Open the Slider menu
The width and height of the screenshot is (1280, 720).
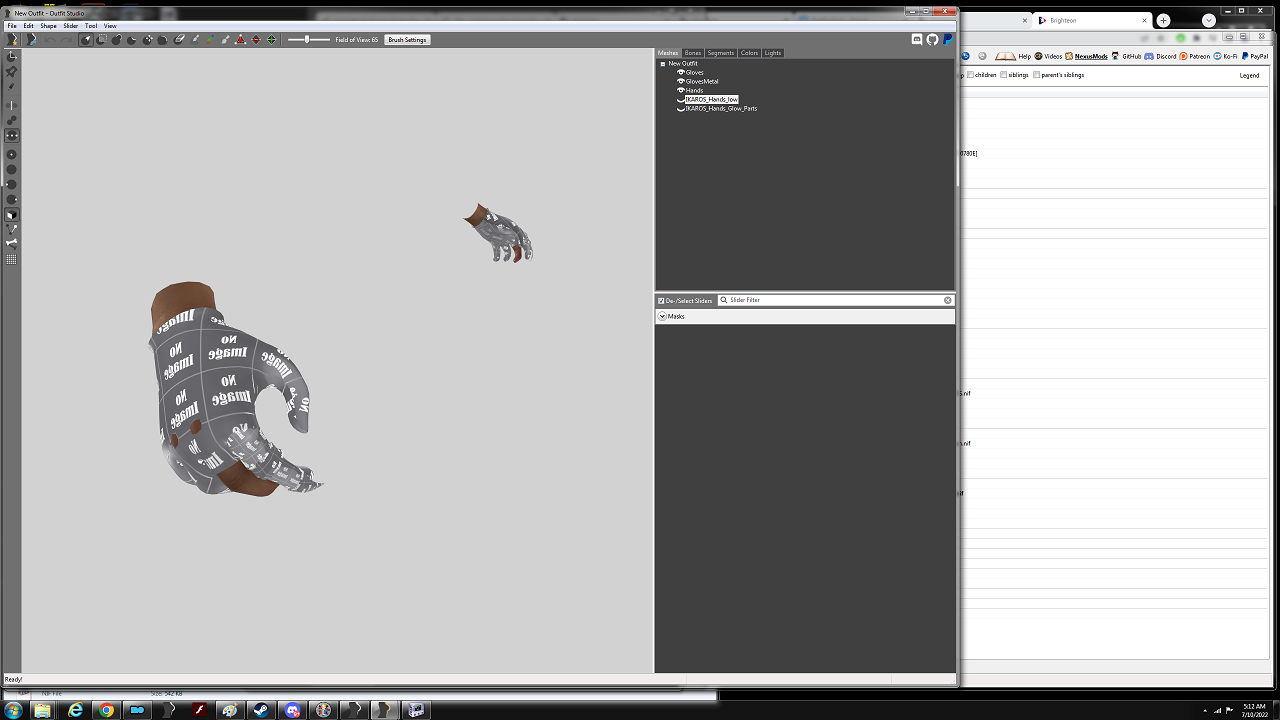[x=71, y=26]
